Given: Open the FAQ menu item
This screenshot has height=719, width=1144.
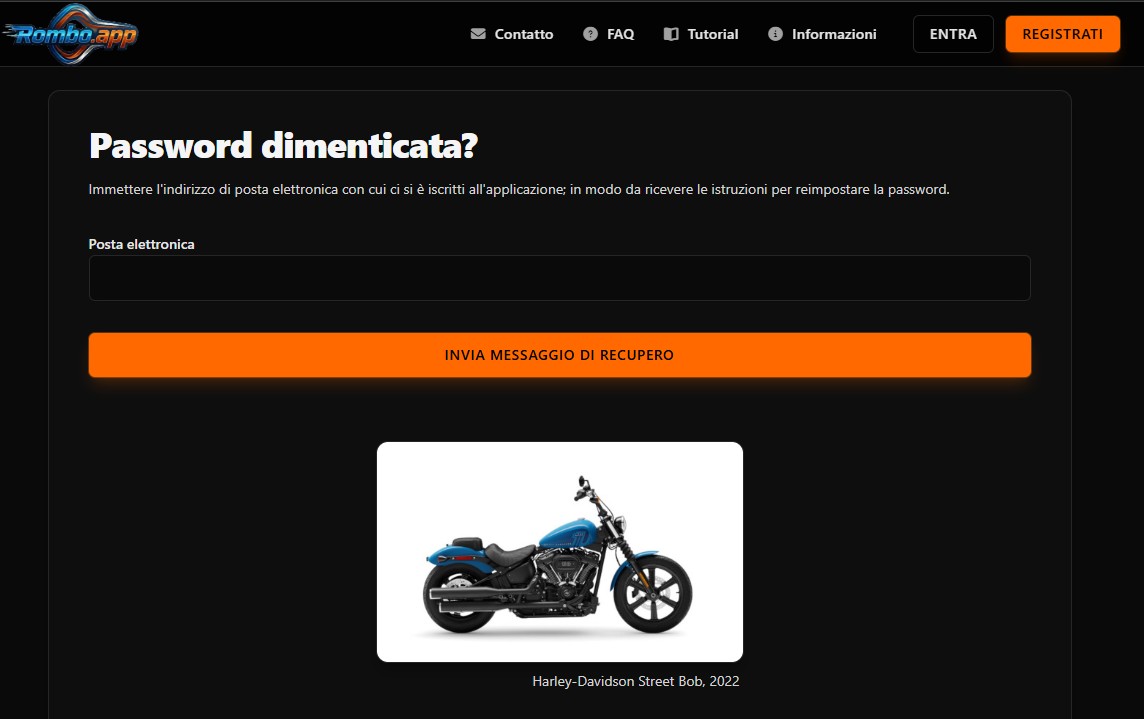Looking at the screenshot, I should pyautogui.click(x=608, y=34).
